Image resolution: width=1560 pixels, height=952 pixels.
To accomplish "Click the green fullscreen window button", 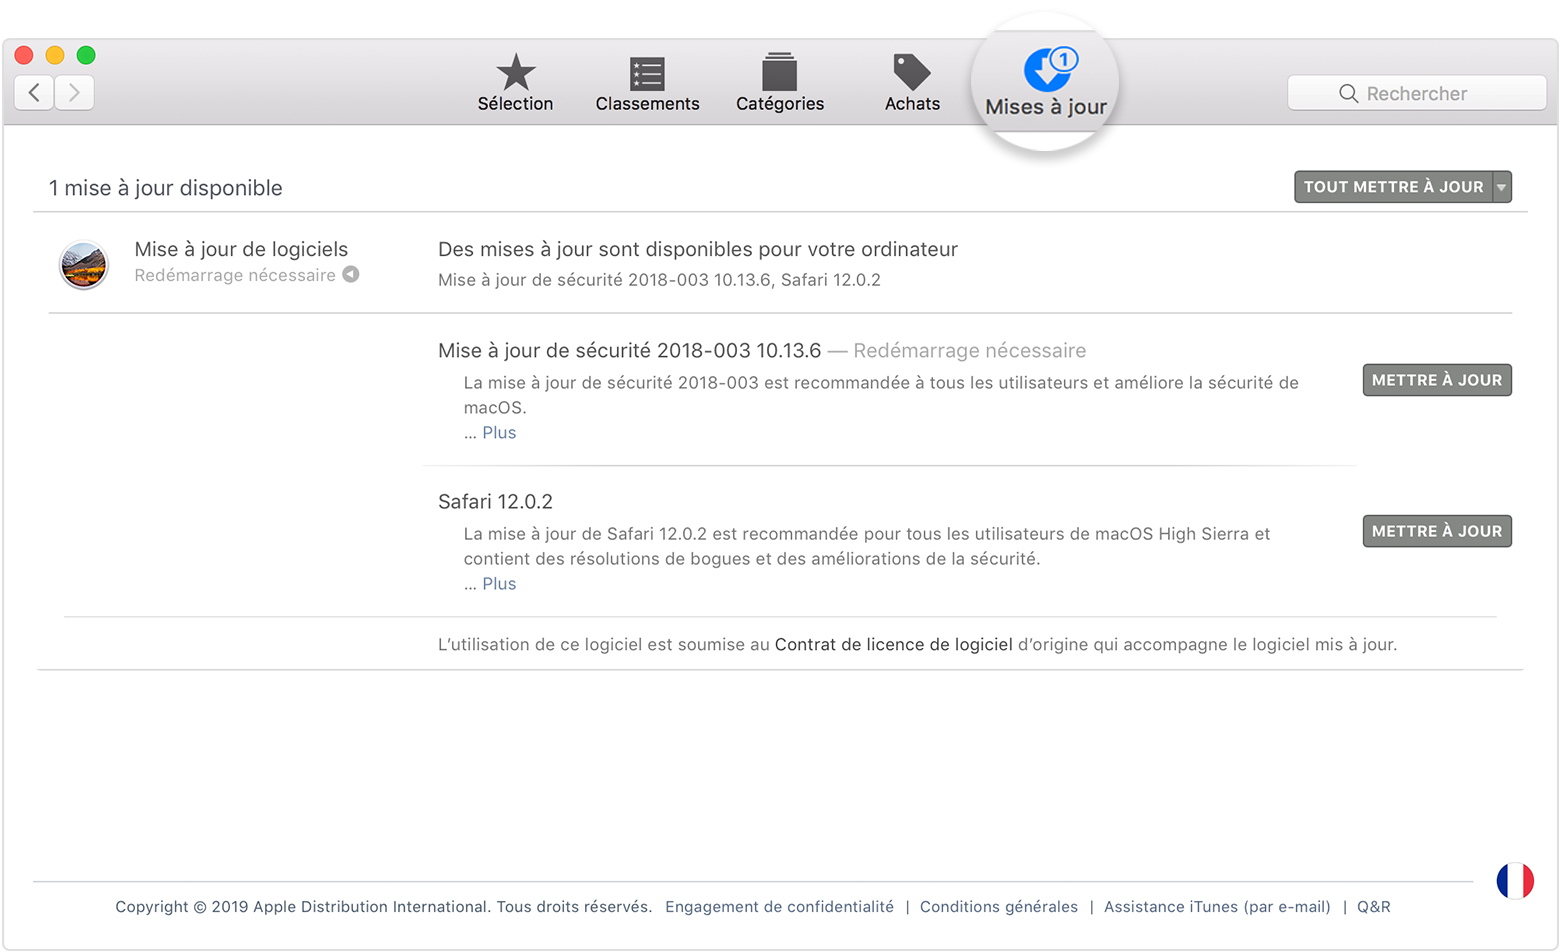I will pyautogui.click(x=86, y=55).
